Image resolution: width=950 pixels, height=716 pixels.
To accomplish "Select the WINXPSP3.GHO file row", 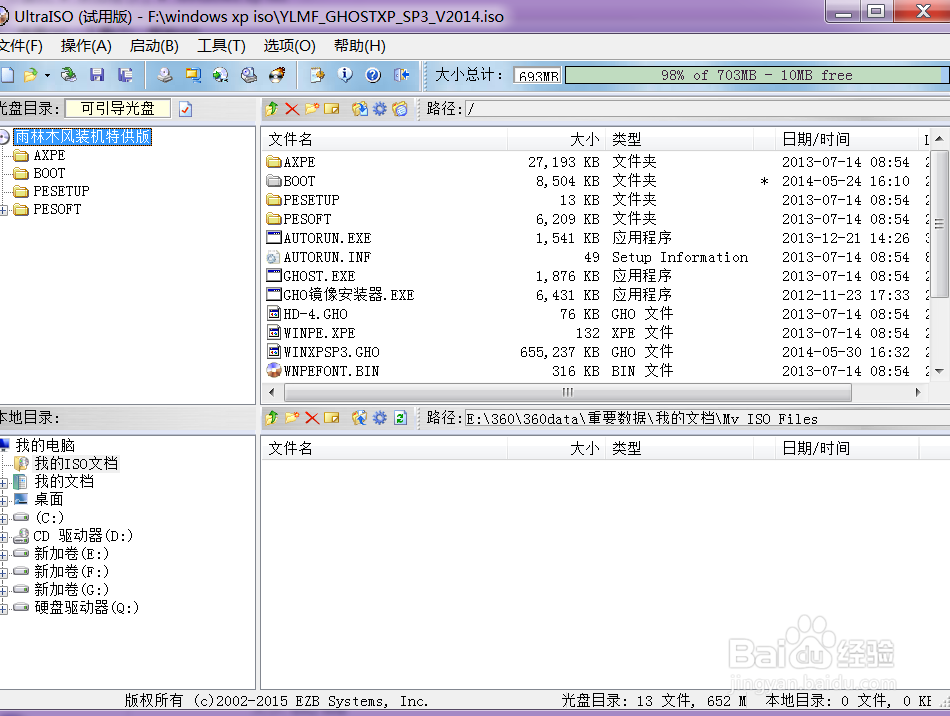I will pyautogui.click(x=597, y=352).
